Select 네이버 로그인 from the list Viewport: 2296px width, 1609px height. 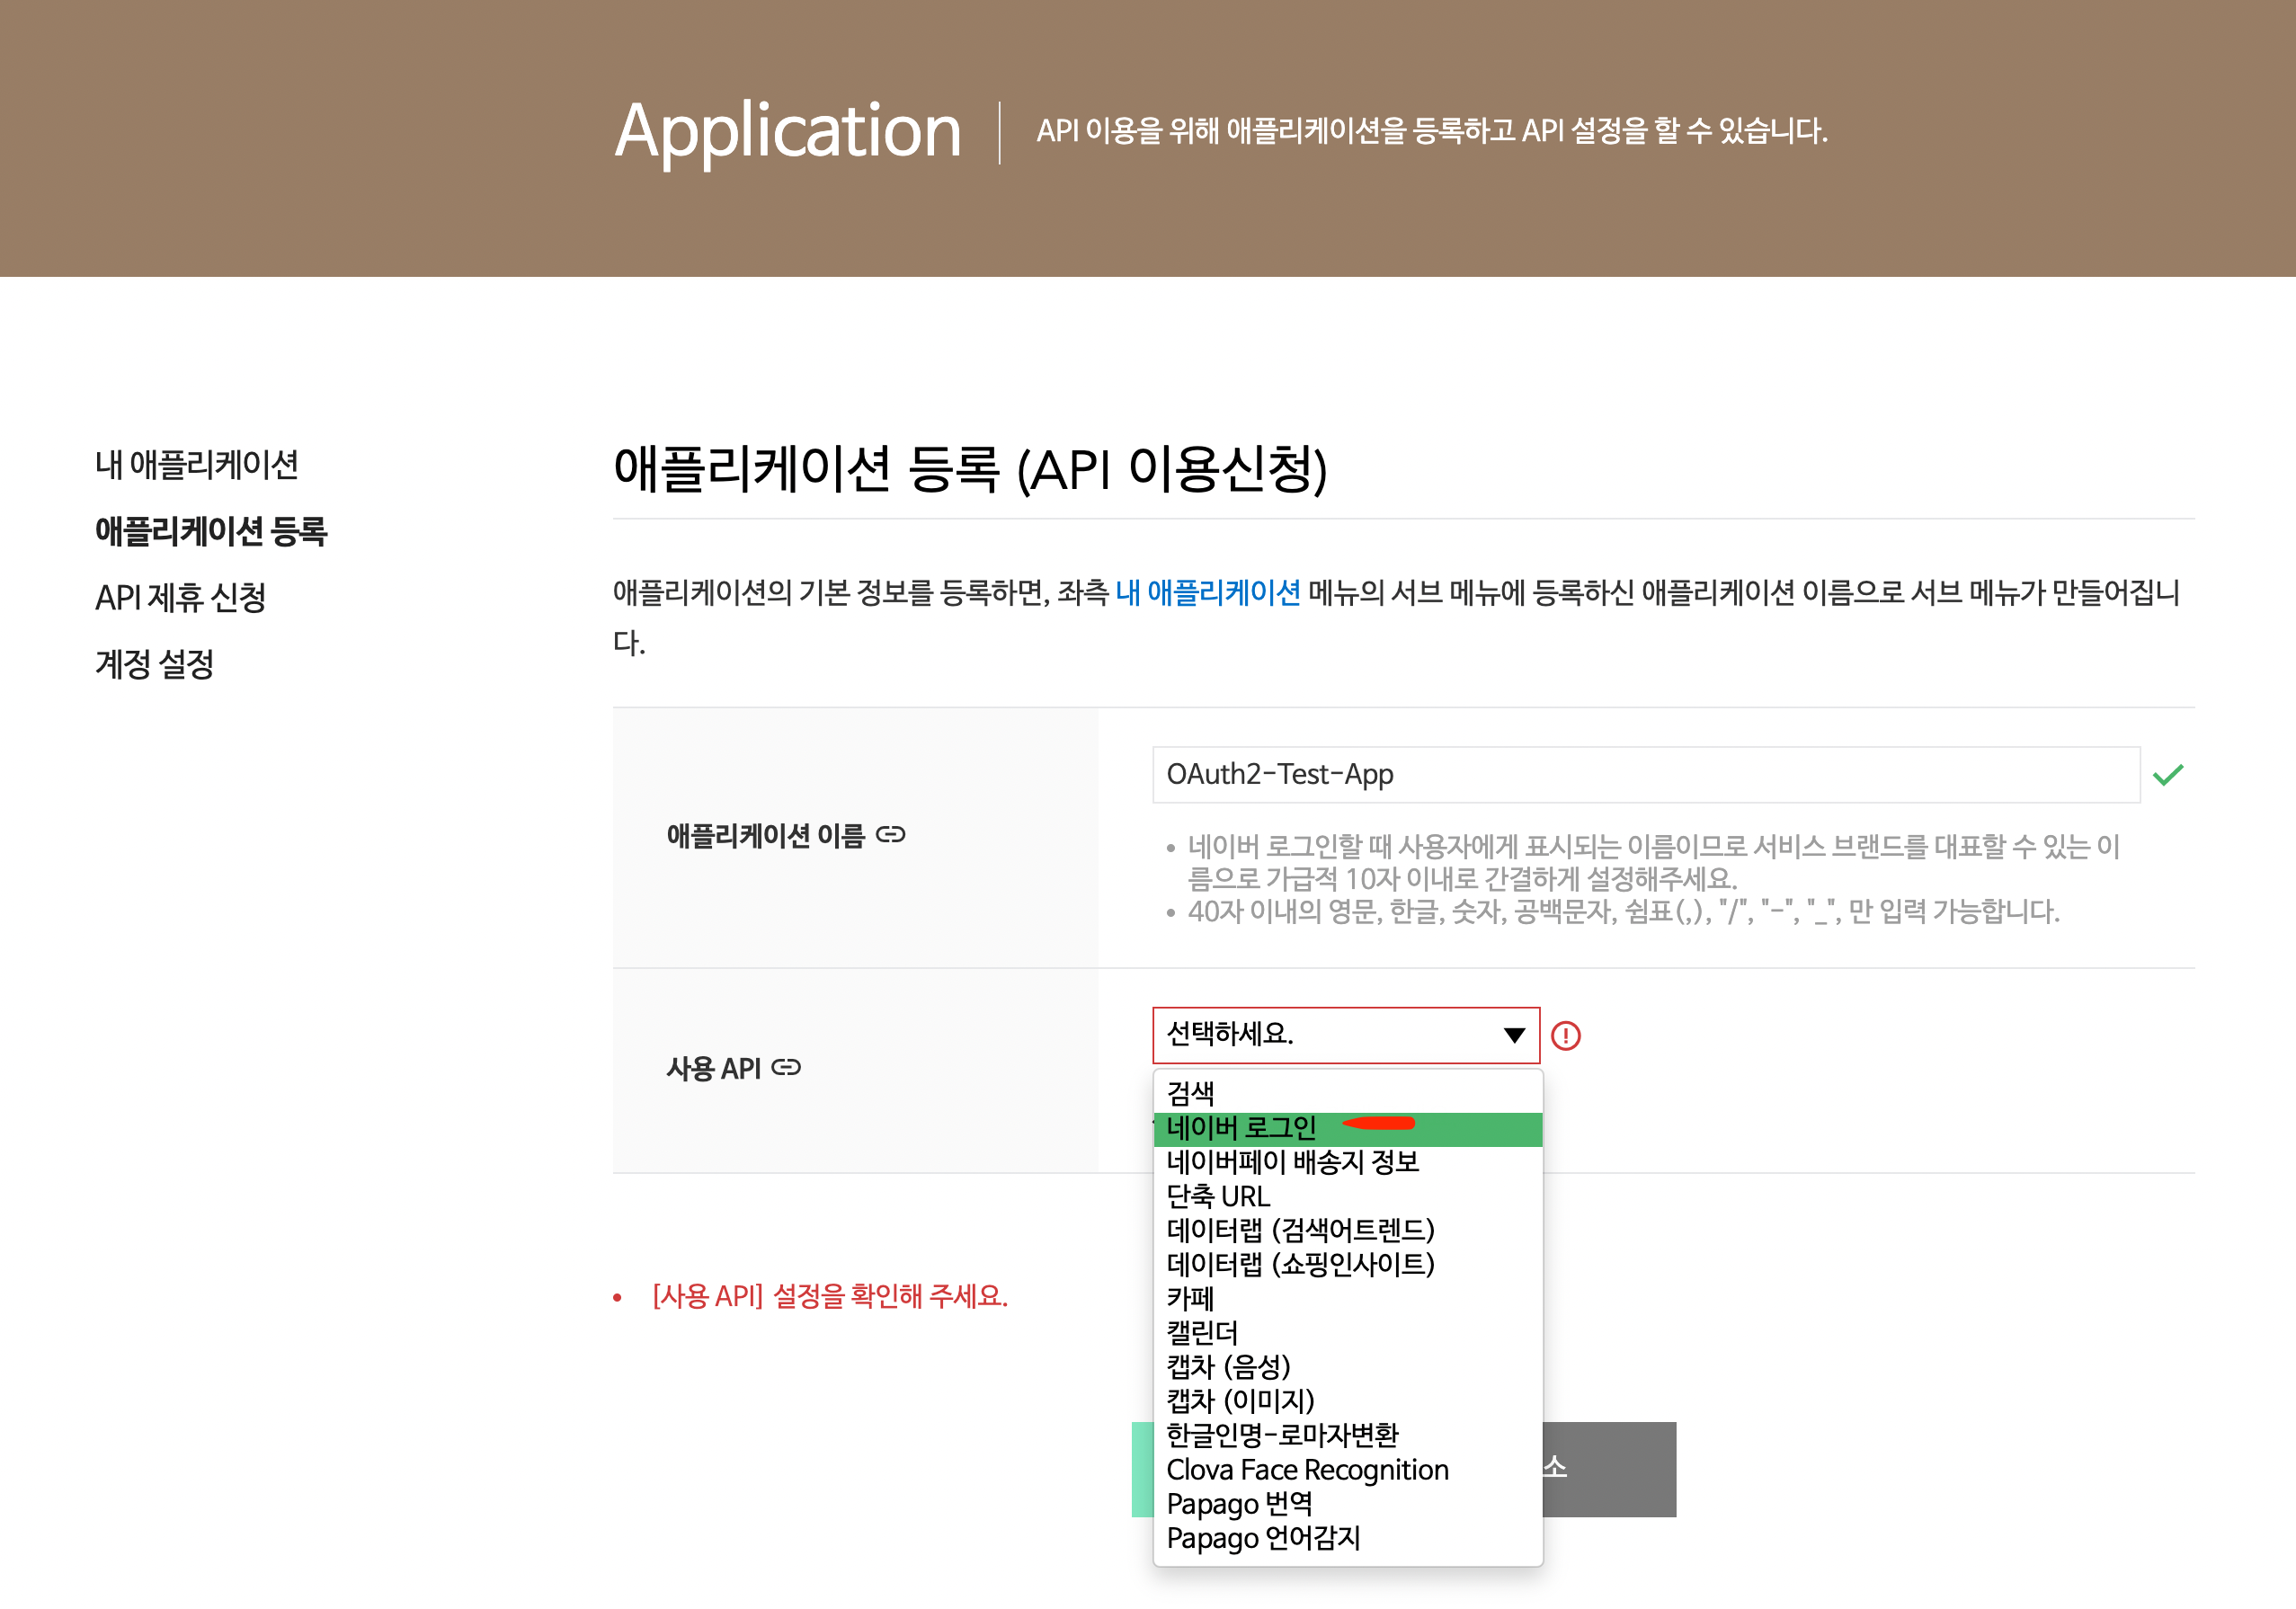click(1241, 1128)
